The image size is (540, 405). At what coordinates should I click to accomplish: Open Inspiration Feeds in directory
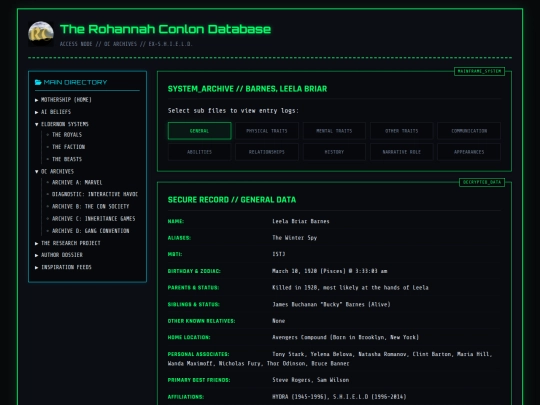point(66,267)
